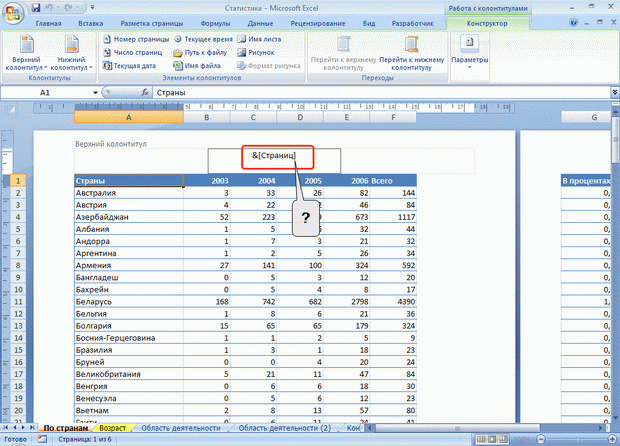
Task: Click the formula bar showing Страны
Action: [381, 93]
